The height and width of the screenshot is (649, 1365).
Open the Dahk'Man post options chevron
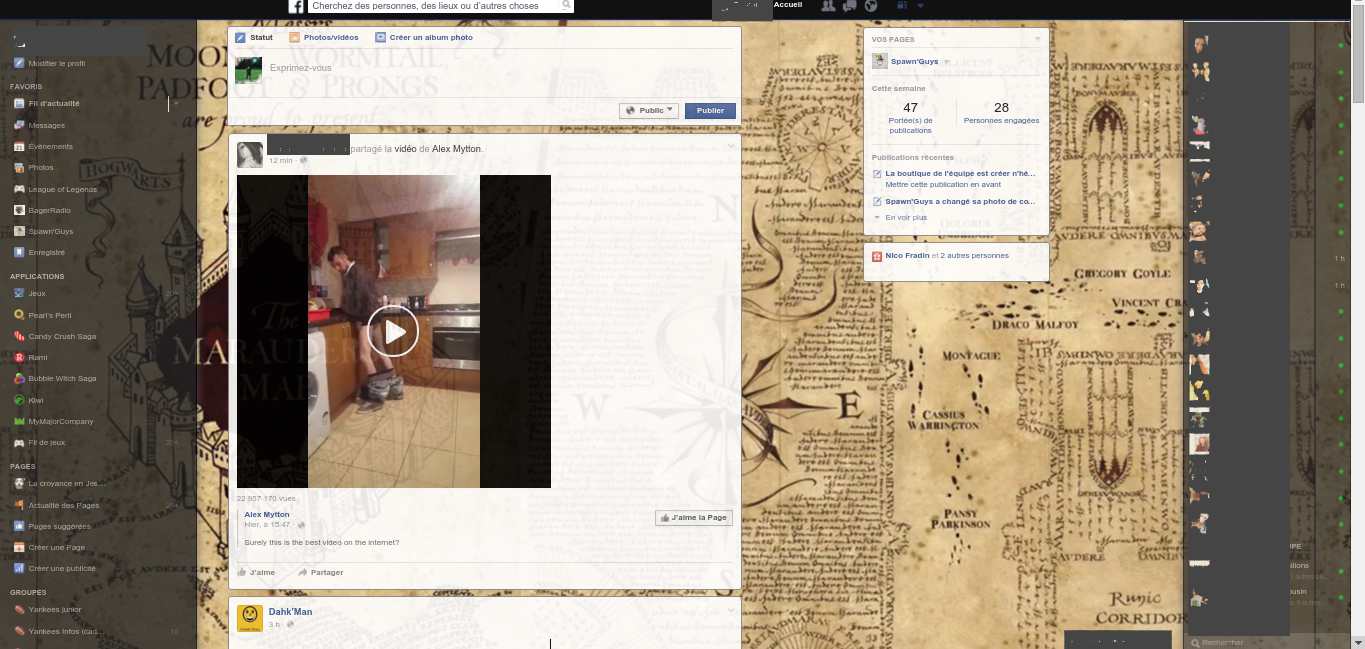click(x=731, y=610)
